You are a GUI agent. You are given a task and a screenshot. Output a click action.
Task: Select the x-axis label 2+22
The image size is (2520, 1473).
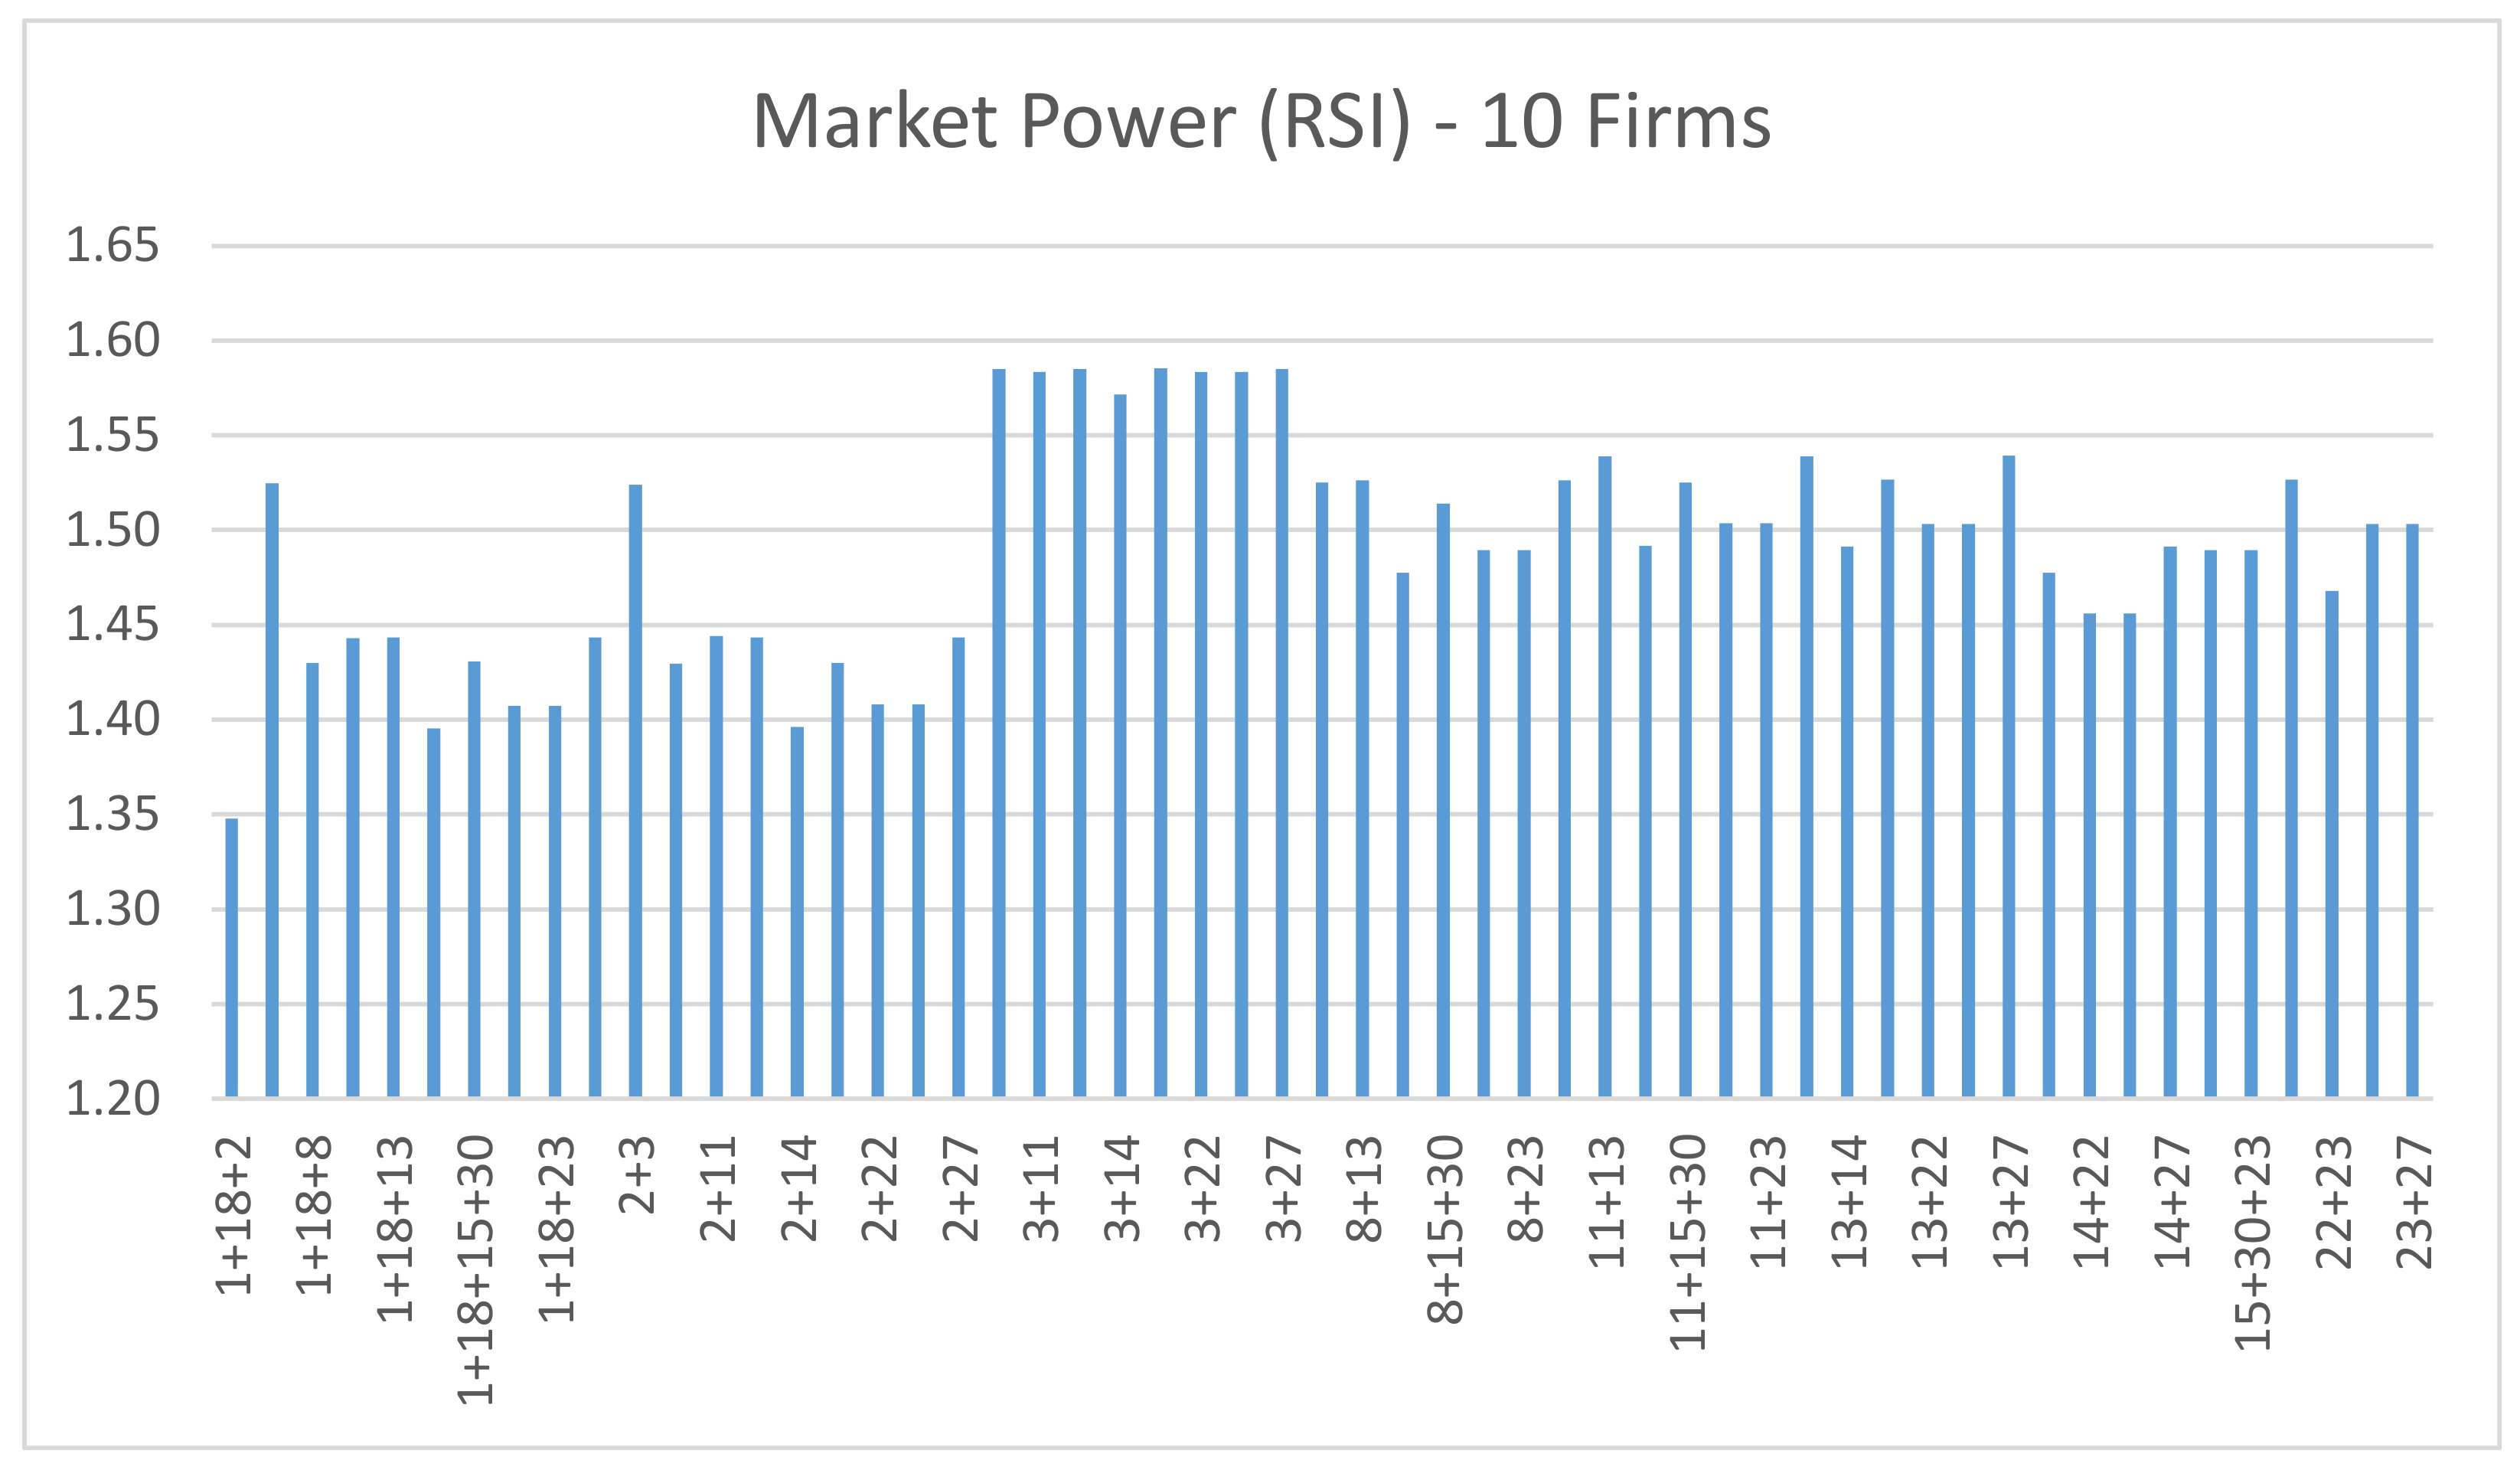[x=879, y=1188]
